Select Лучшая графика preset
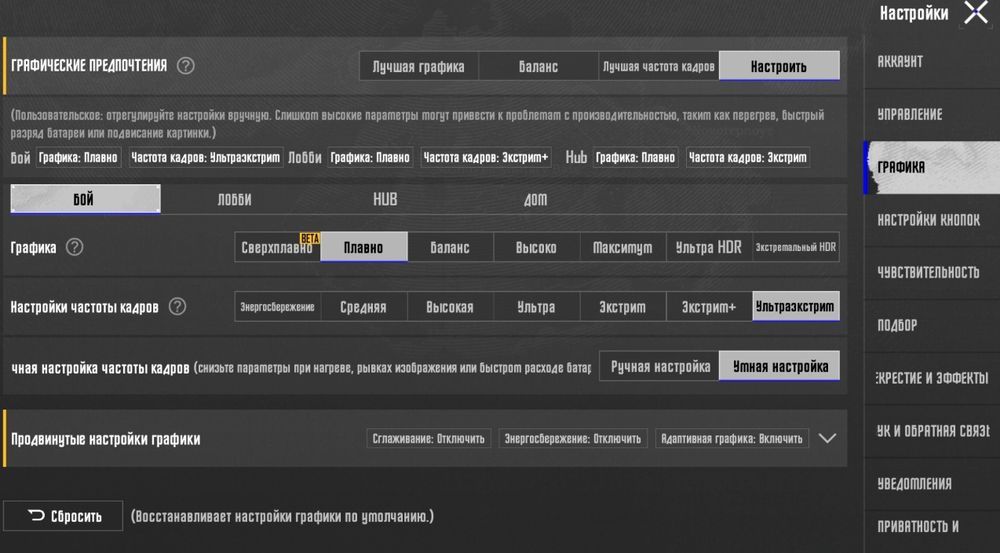 pyautogui.click(x=418, y=66)
